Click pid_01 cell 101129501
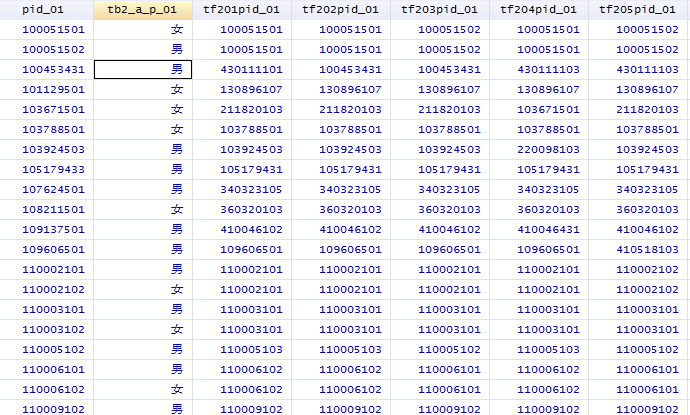The height and width of the screenshot is (415, 690). tap(47, 90)
